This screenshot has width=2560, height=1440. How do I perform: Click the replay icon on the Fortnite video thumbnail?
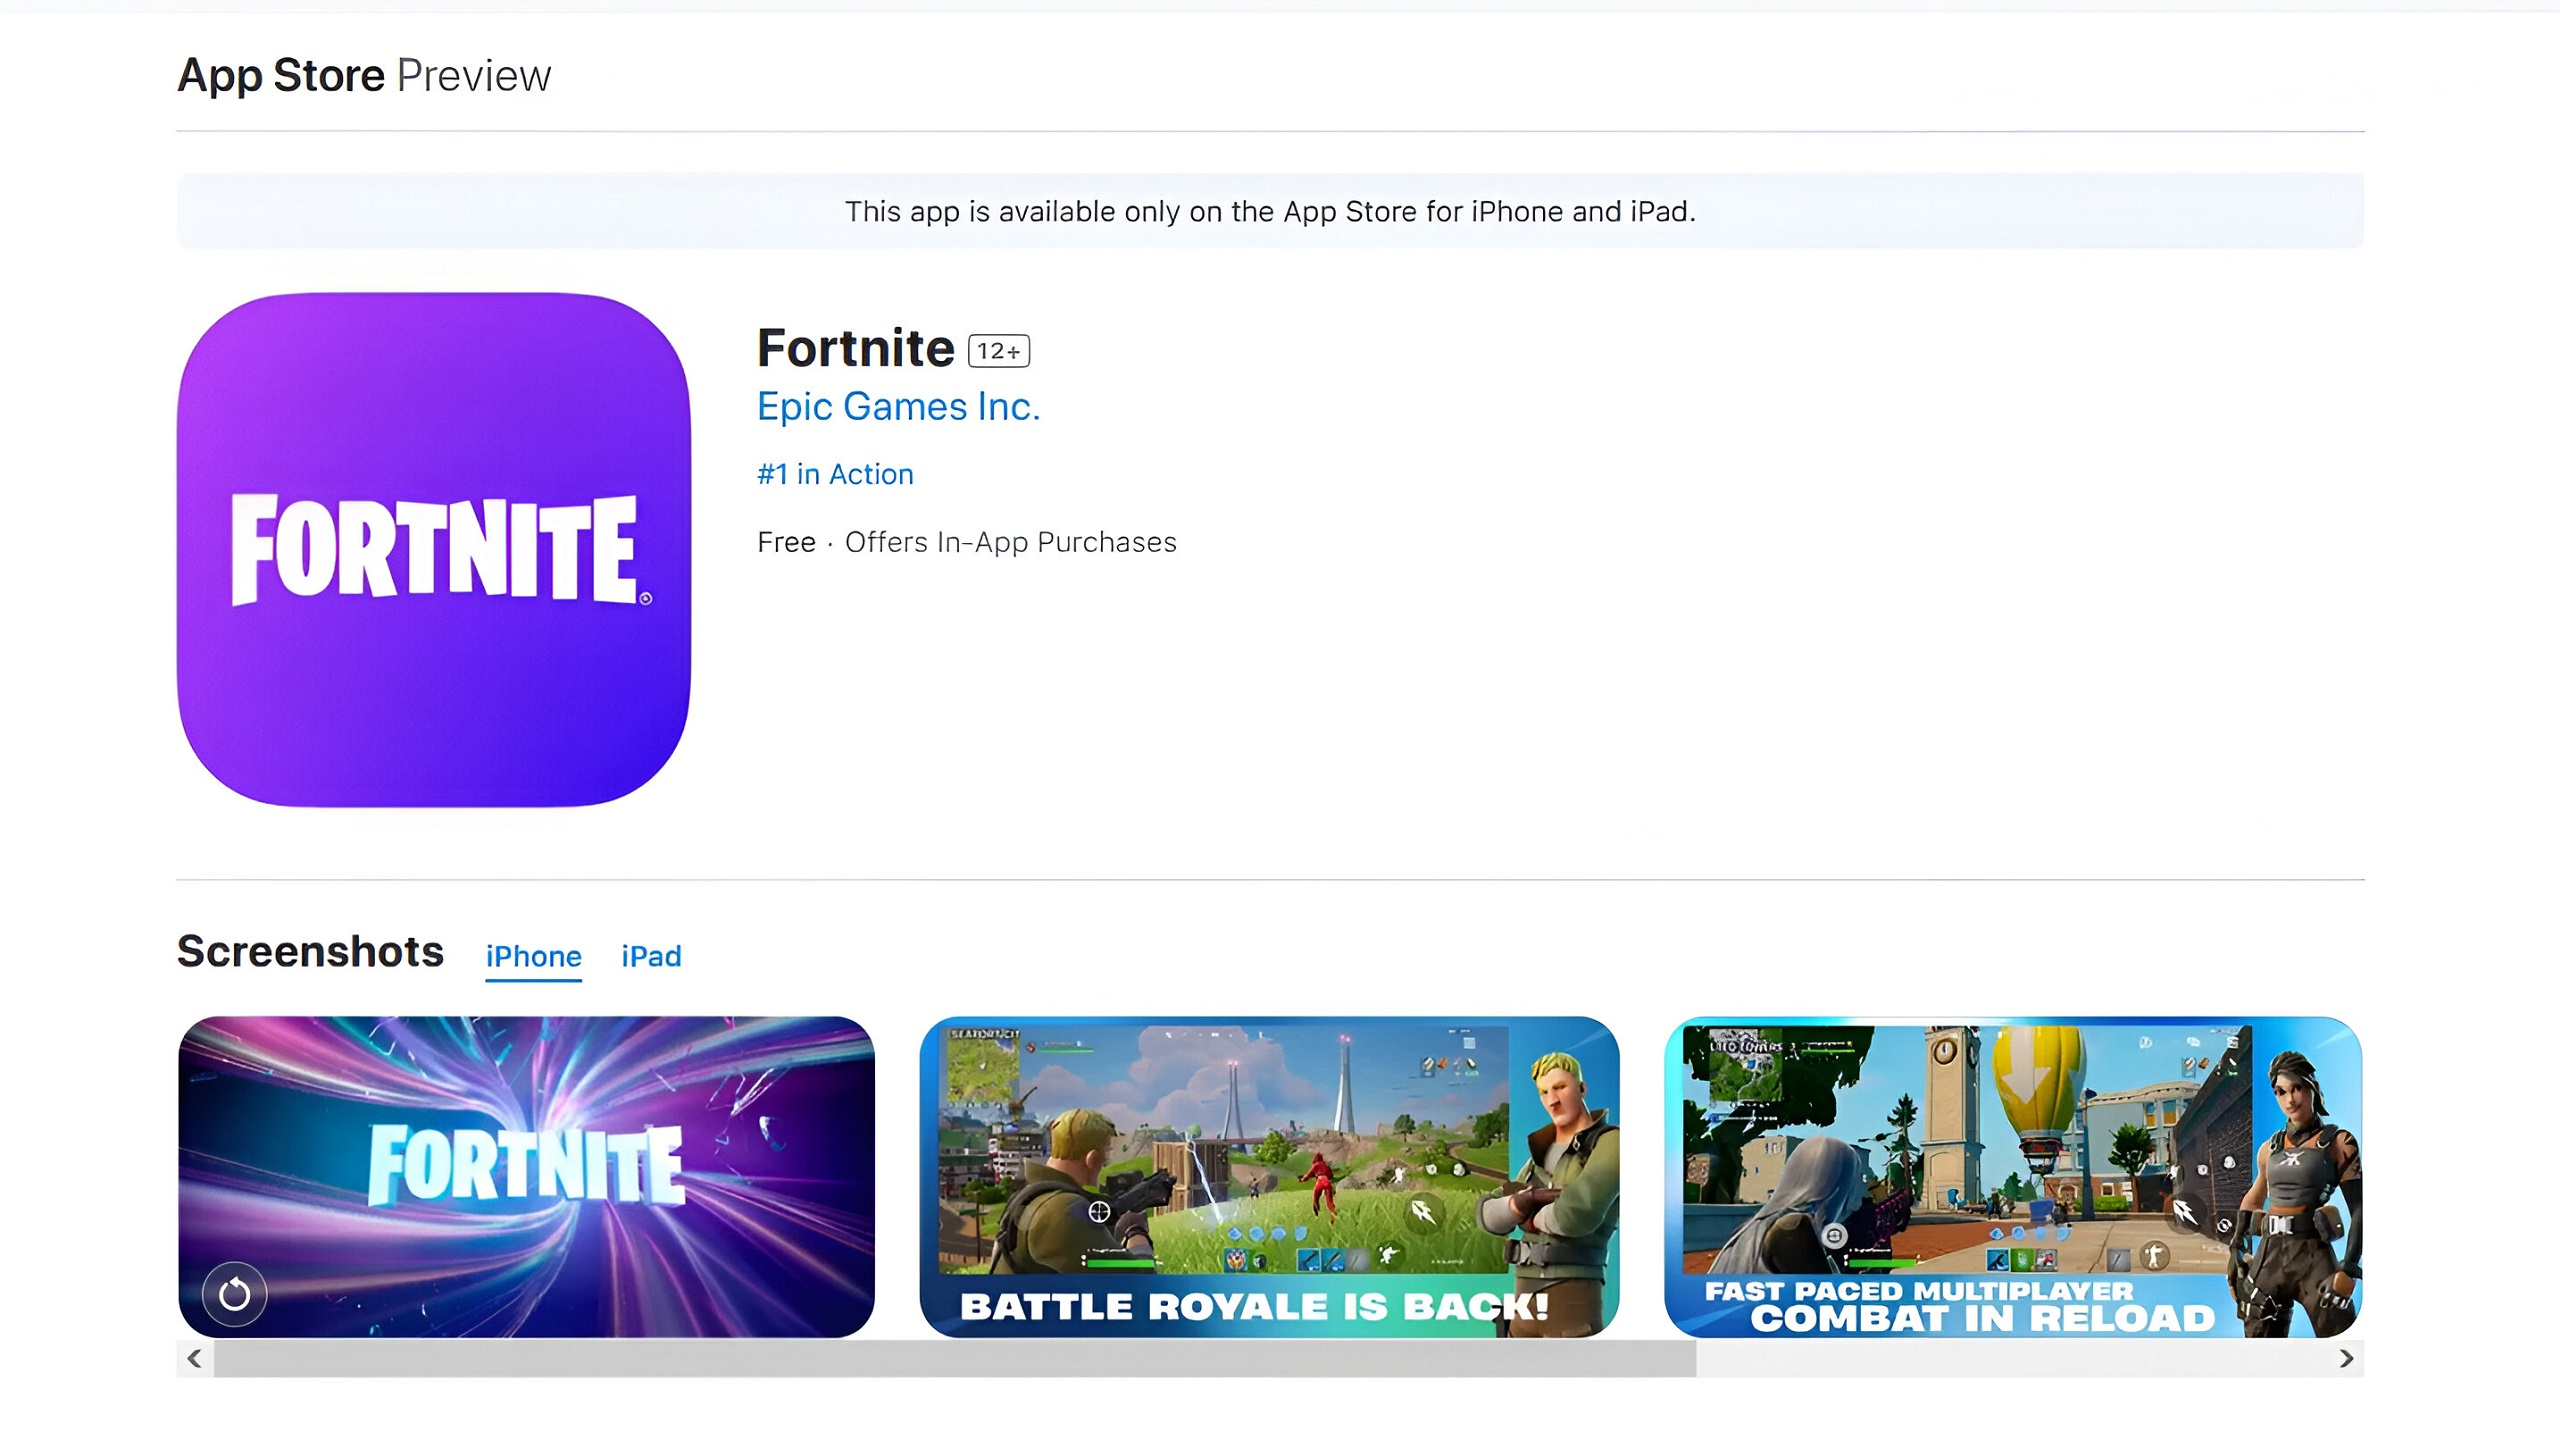[234, 1294]
